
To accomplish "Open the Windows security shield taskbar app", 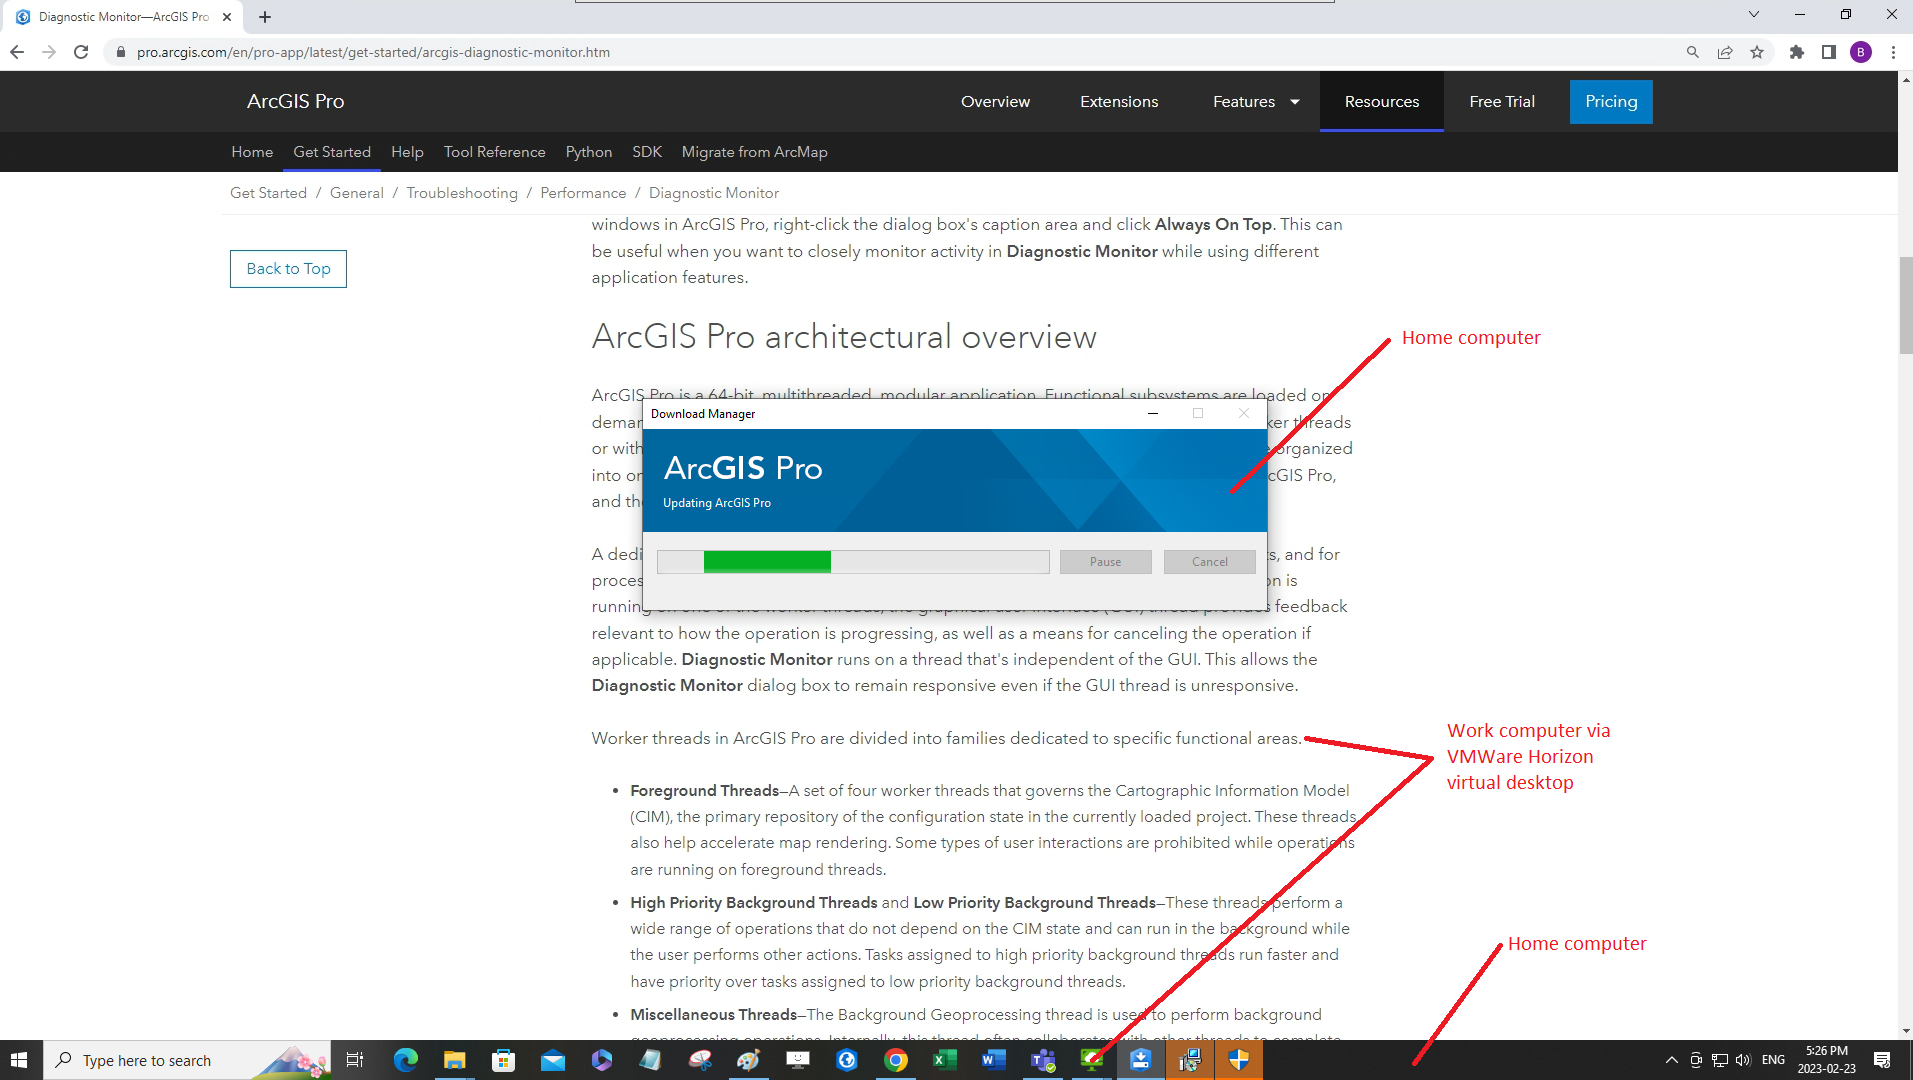I will click(x=1238, y=1060).
